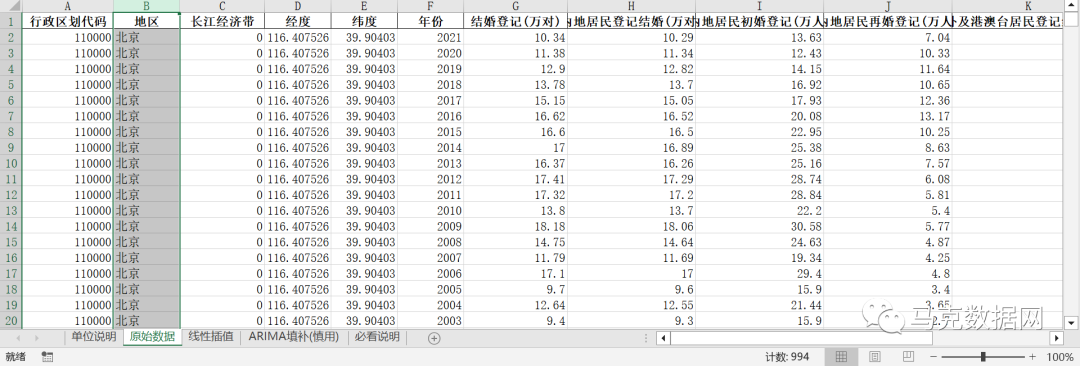Click the cell with value 13.17
Image resolution: width=1080 pixels, height=366 pixels.
coord(888,116)
